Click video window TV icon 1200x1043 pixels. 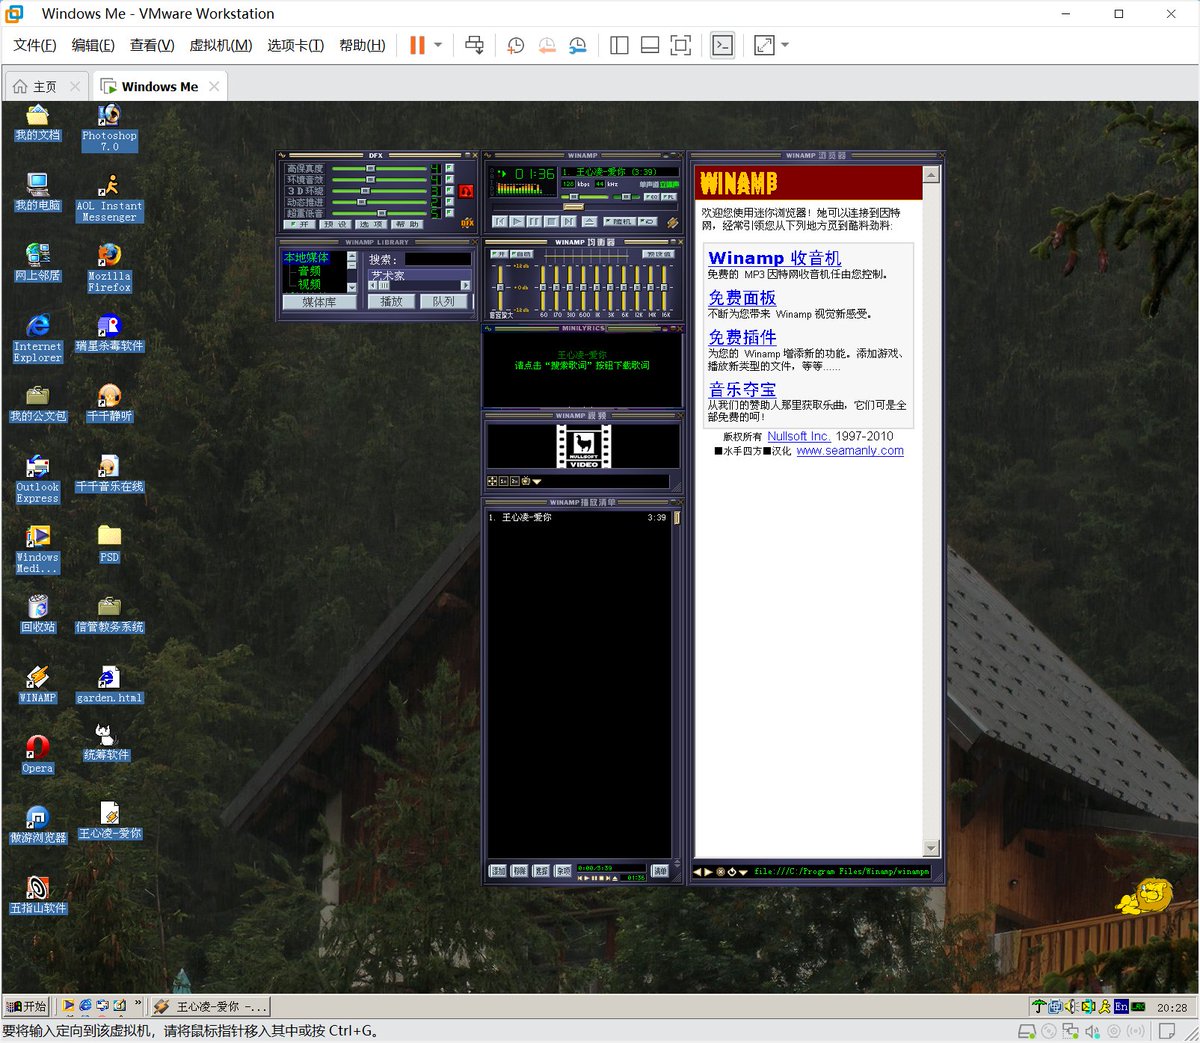tap(526, 481)
